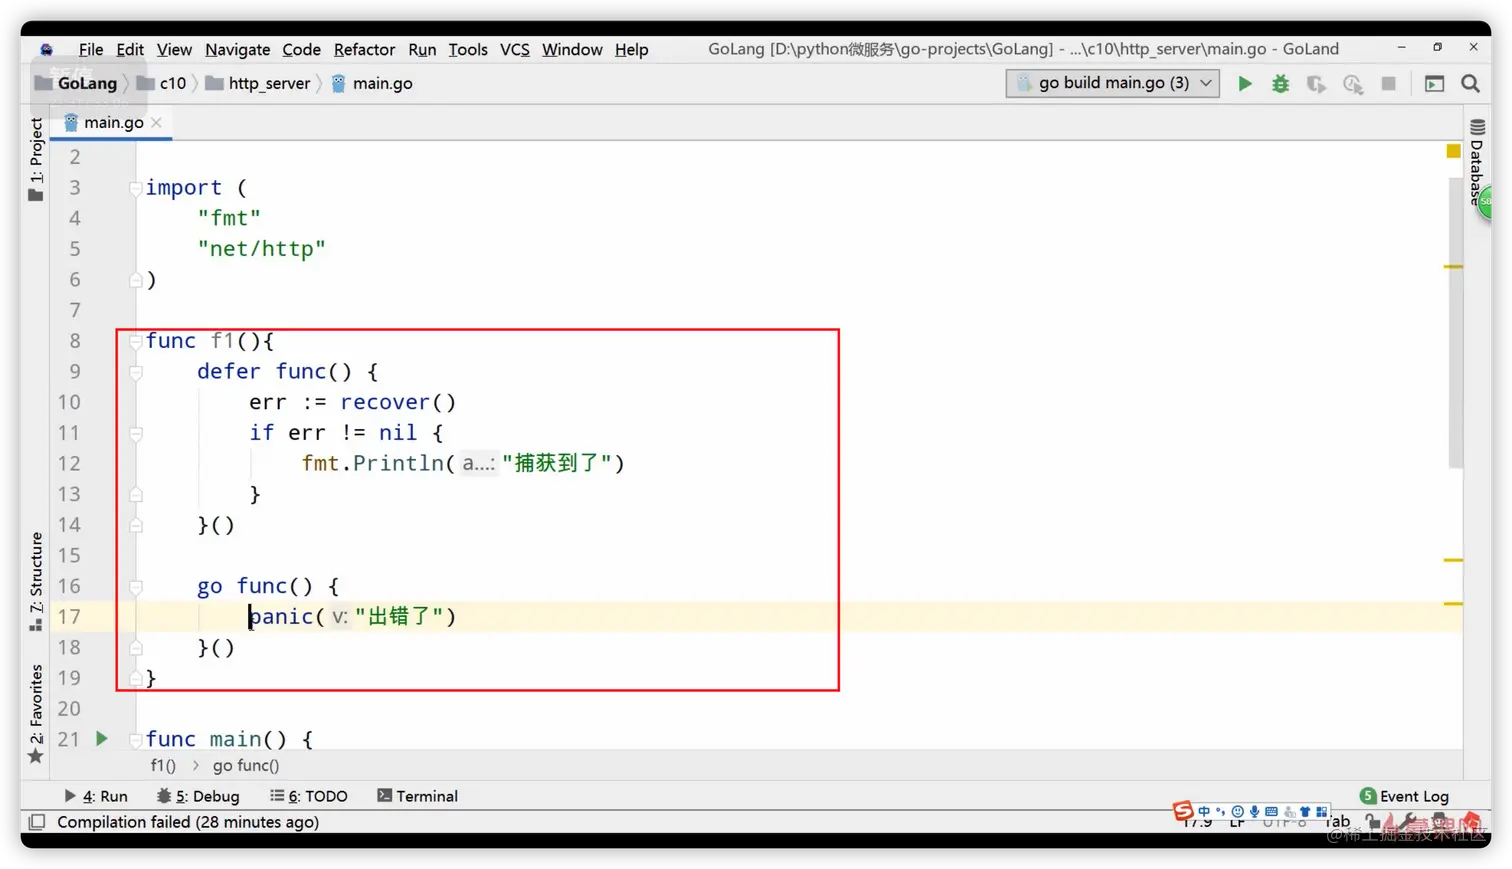1512x869 pixels.
Task: Click the Compilation failed status message
Action: [x=188, y=822]
